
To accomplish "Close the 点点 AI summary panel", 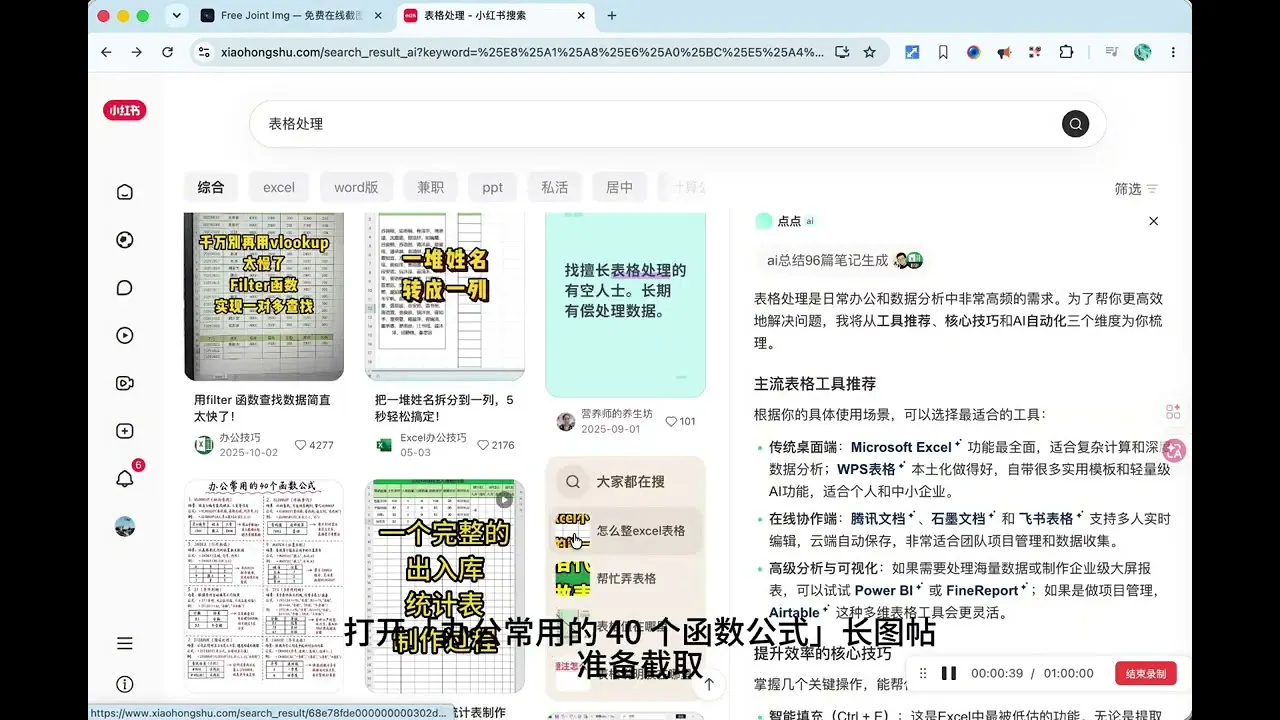I will 1153,221.
